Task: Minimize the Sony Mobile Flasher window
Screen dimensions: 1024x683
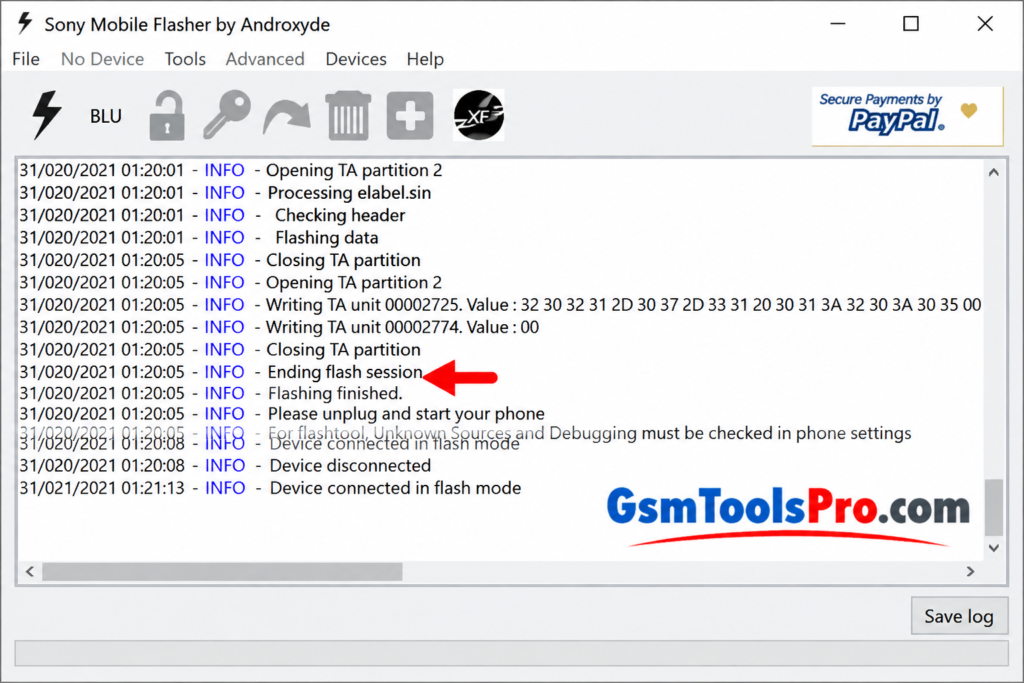Action: pos(838,24)
